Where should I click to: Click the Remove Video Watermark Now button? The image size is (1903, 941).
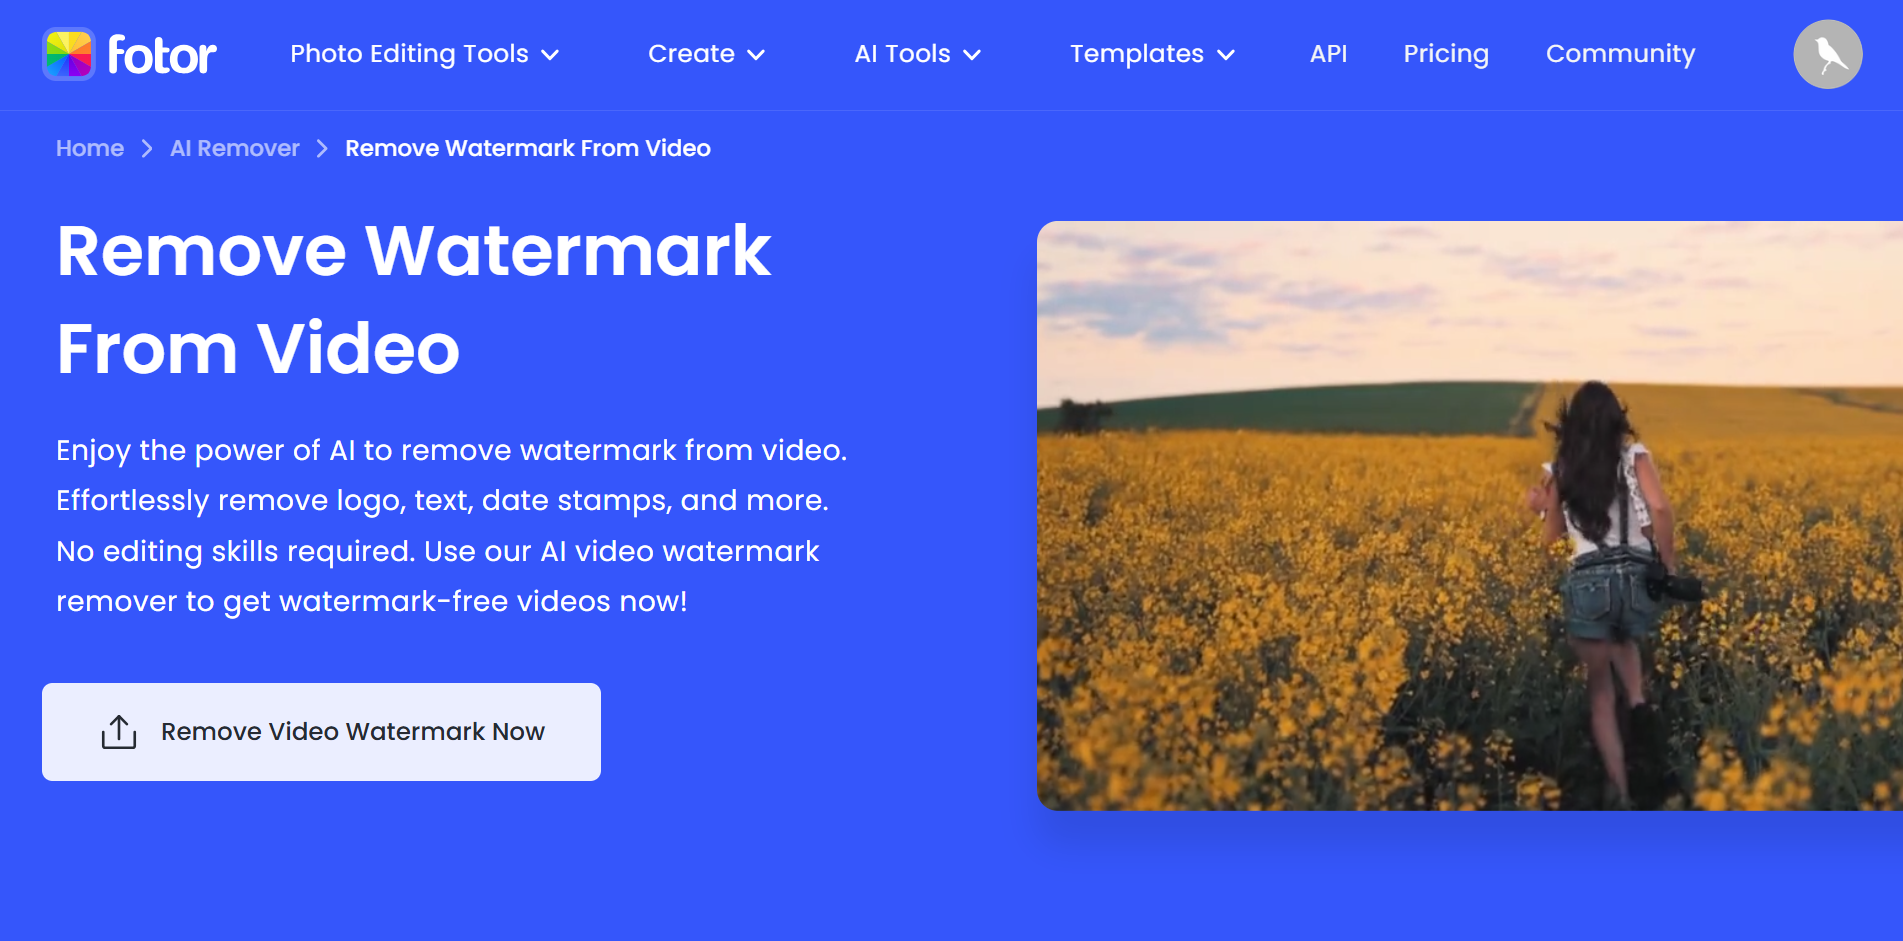coord(320,731)
